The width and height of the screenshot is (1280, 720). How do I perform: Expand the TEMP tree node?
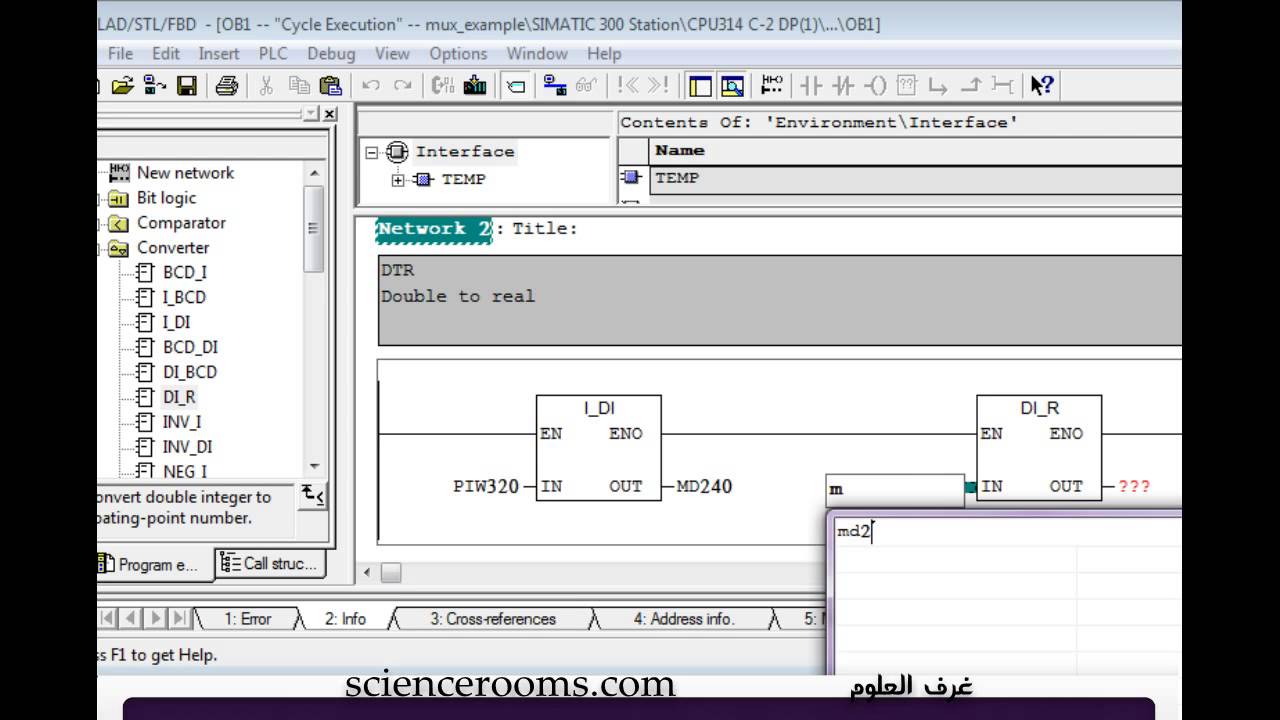[398, 180]
